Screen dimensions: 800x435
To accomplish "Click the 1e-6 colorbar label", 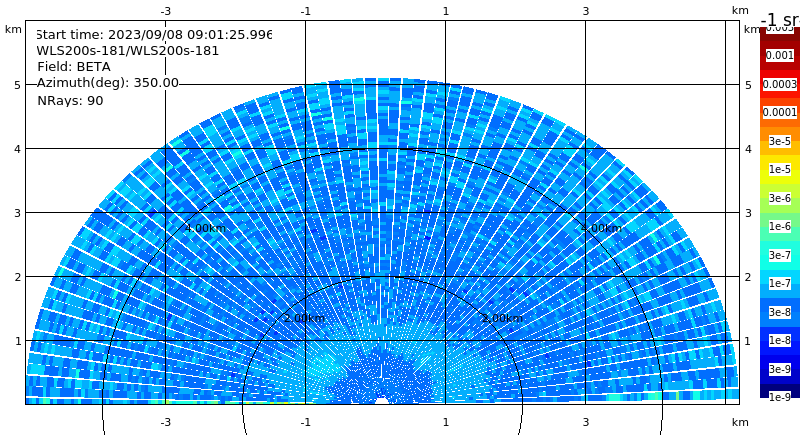I will (x=780, y=226).
